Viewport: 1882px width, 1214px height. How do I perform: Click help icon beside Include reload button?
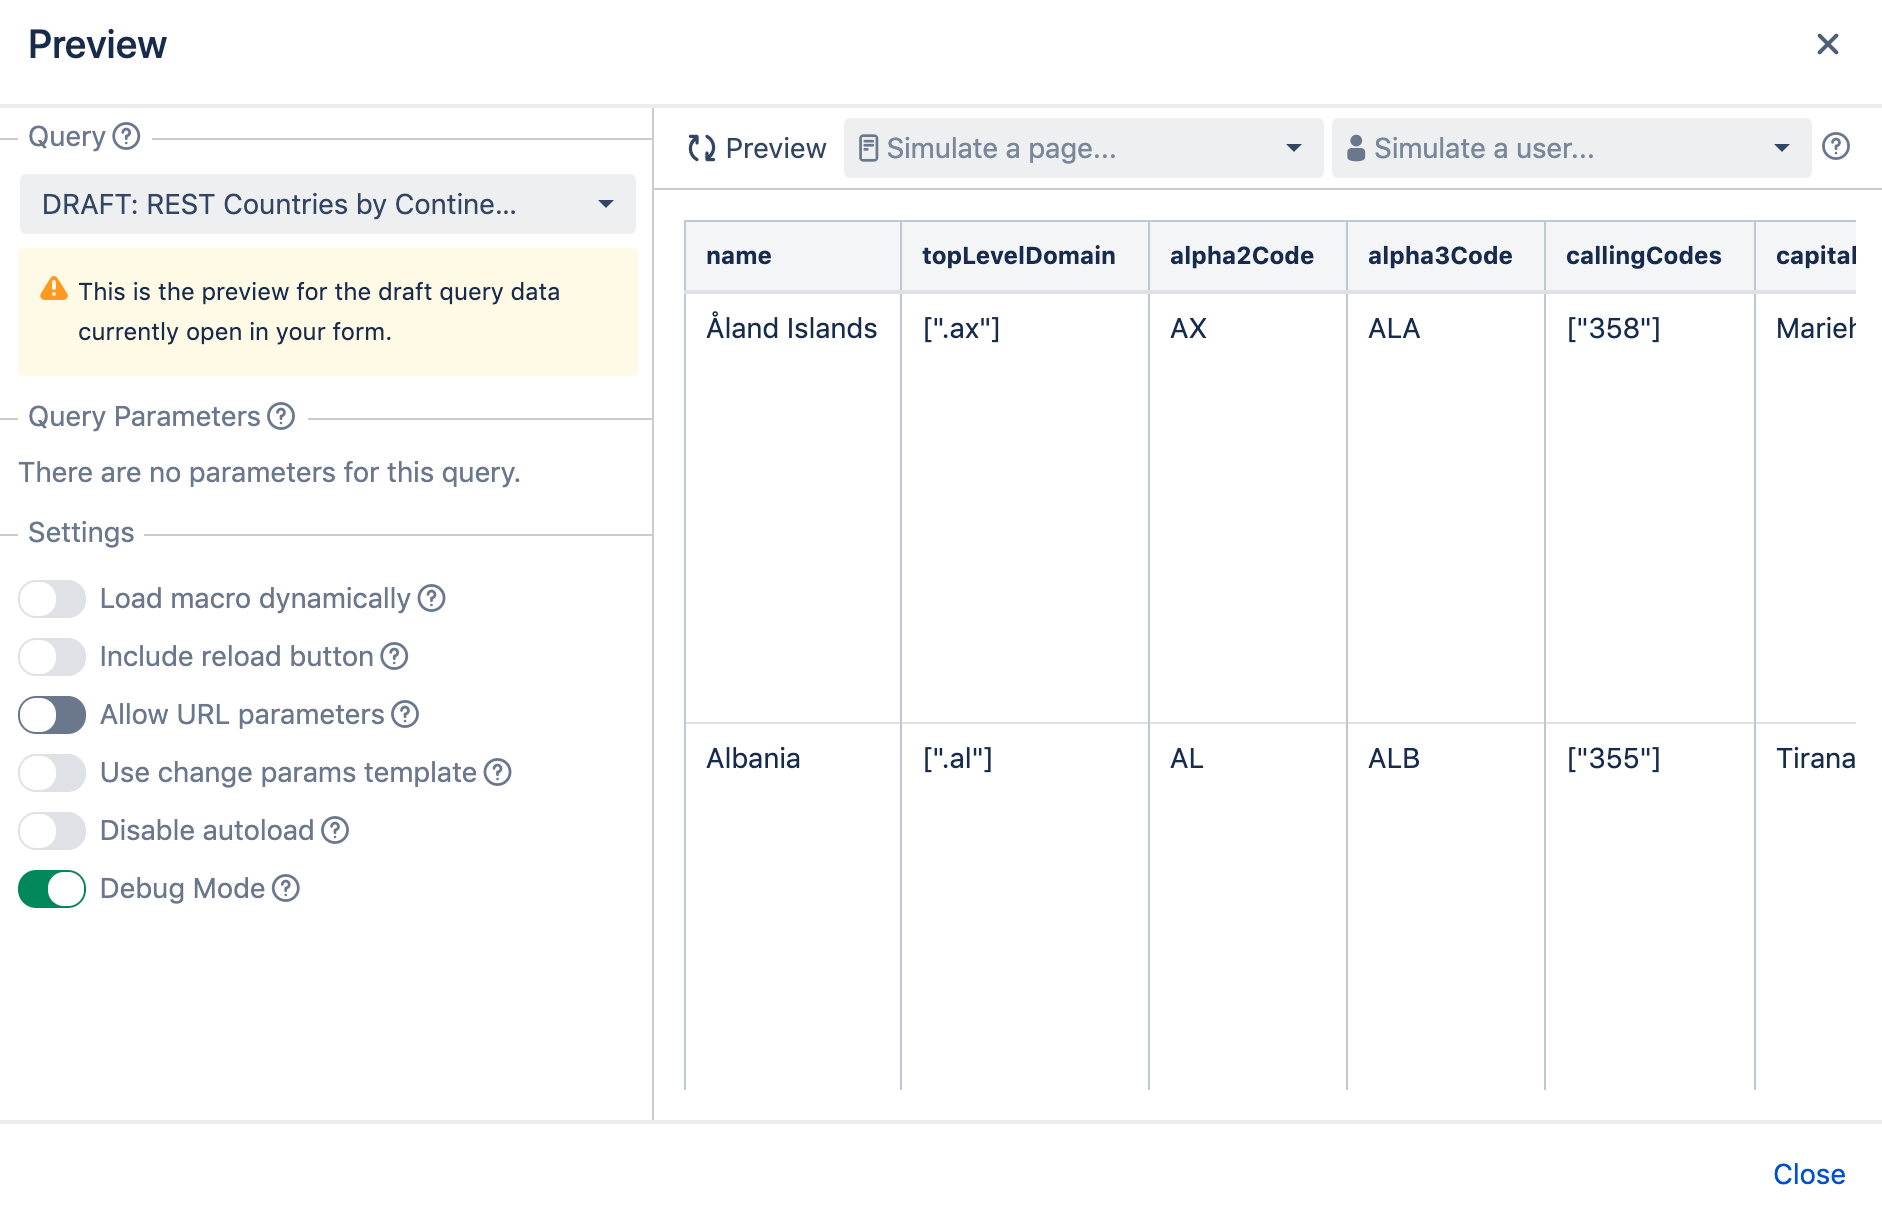click(x=395, y=656)
